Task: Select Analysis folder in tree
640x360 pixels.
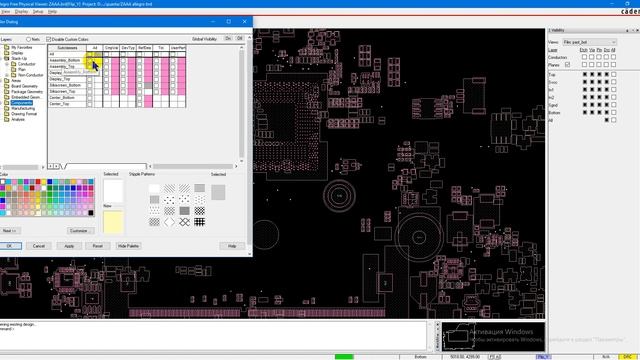Action: pyautogui.click(x=18, y=119)
